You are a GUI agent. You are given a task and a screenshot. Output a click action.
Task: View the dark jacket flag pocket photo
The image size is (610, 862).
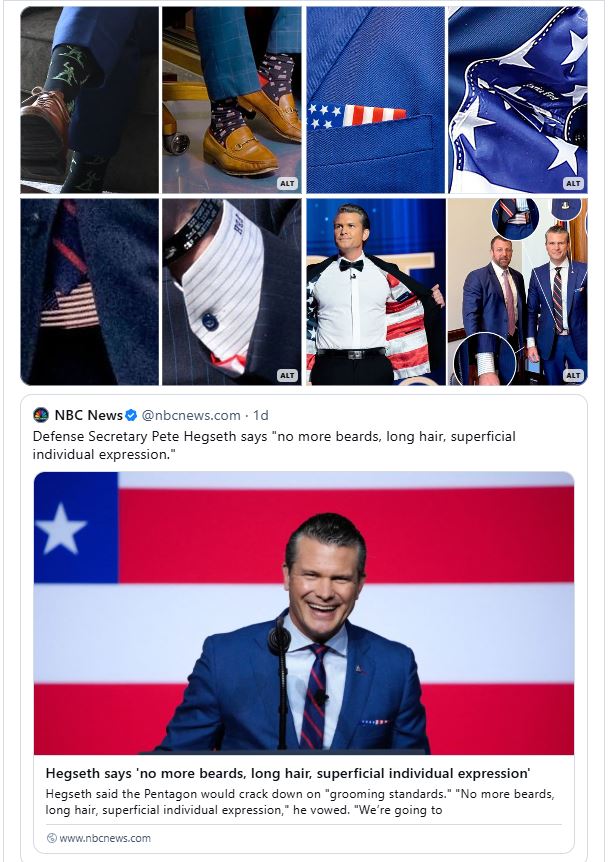pos(89,291)
